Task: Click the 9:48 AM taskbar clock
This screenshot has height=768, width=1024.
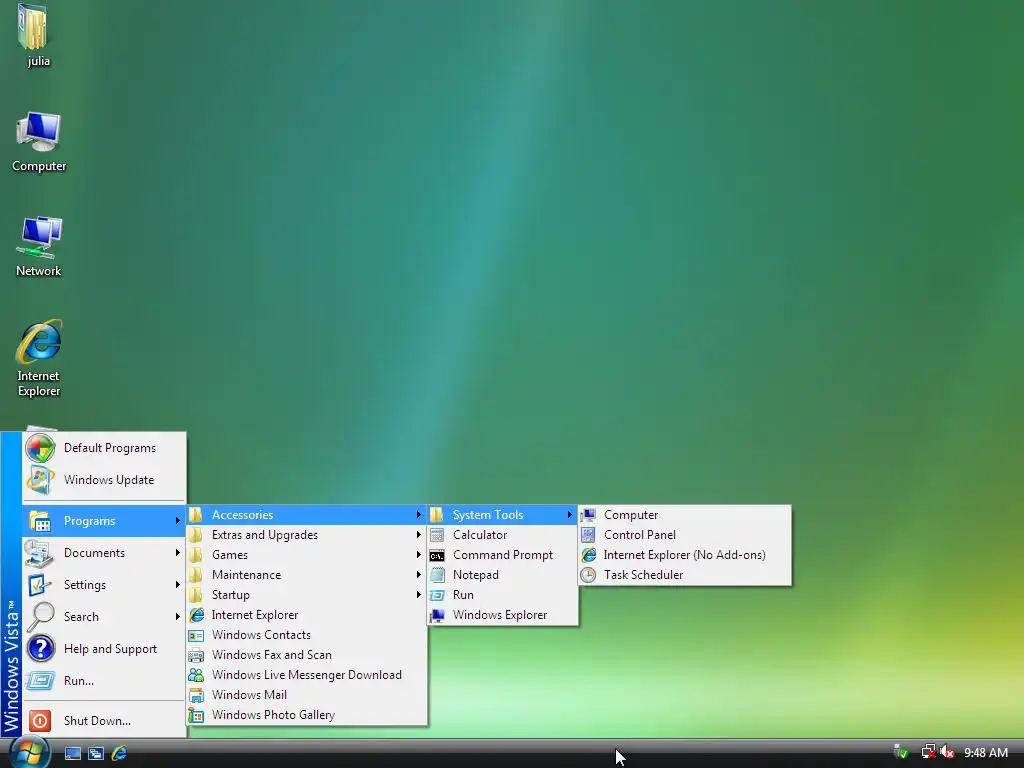Action: click(985, 753)
